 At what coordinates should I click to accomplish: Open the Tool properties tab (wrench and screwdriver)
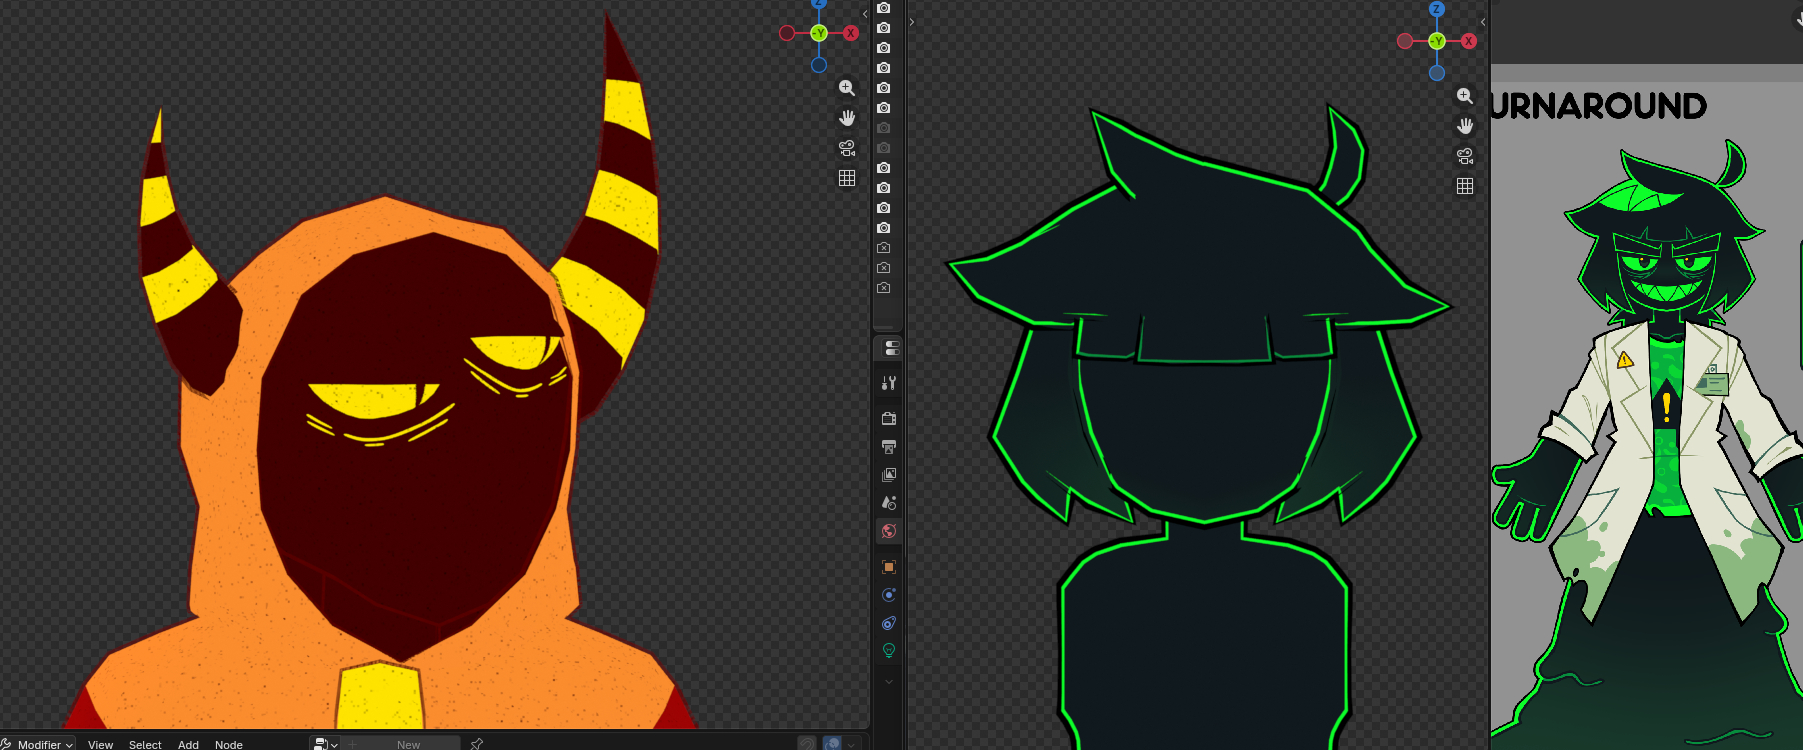tap(889, 383)
